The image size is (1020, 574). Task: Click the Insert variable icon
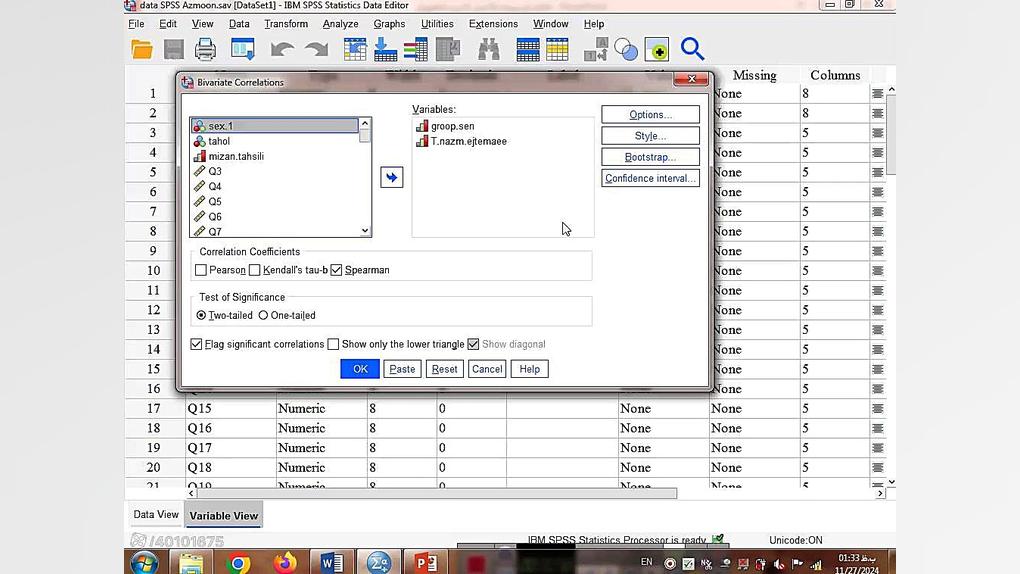pyautogui.click(x=557, y=49)
